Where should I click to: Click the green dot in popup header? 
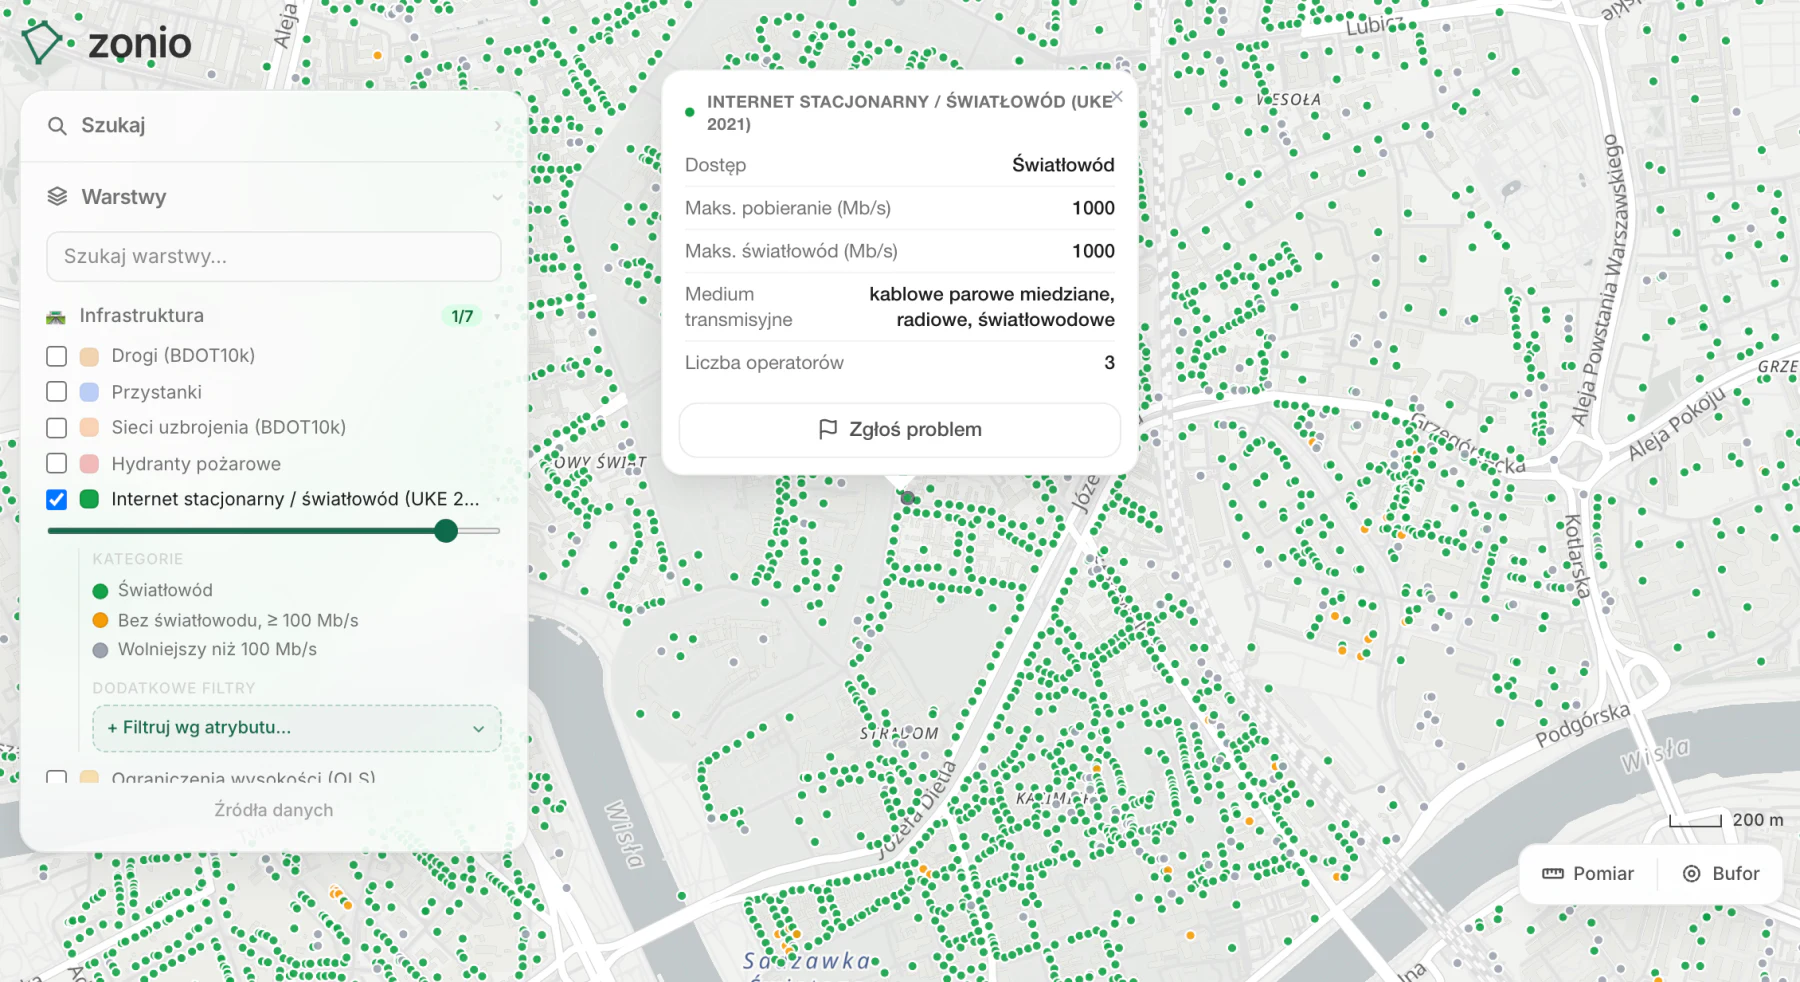point(690,112)
